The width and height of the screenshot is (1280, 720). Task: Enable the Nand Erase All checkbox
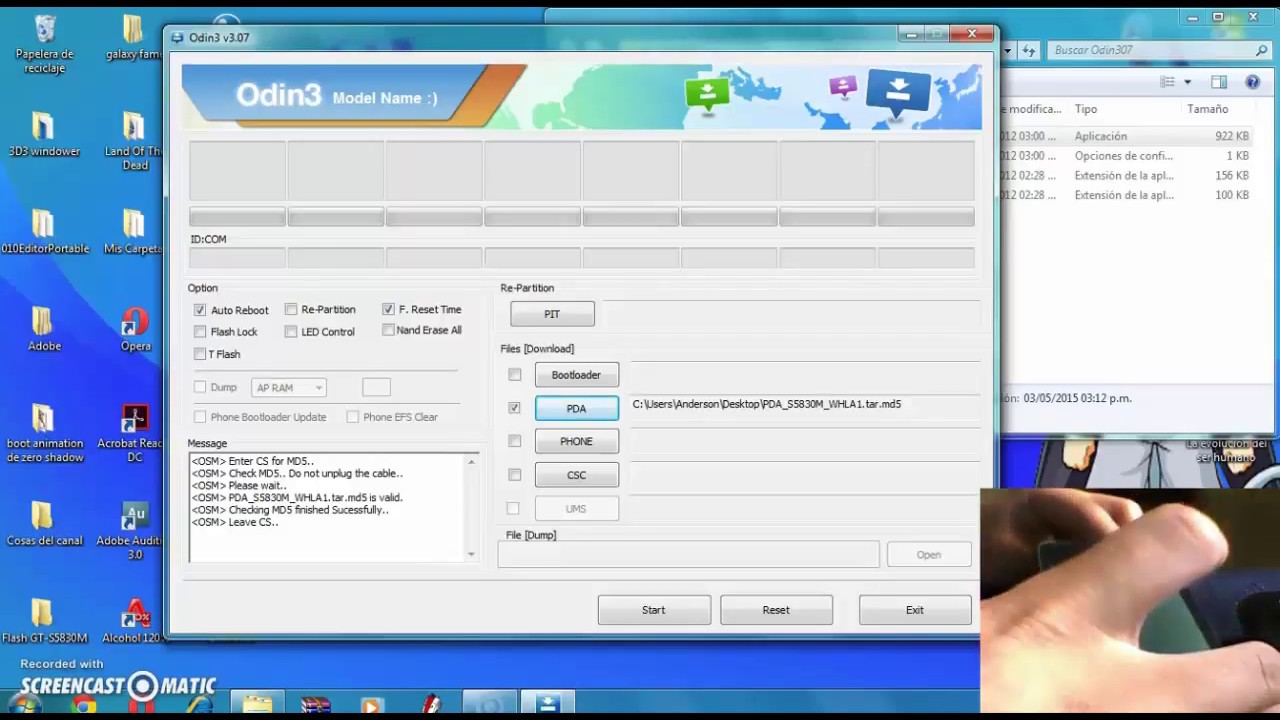tap(388, 330)
